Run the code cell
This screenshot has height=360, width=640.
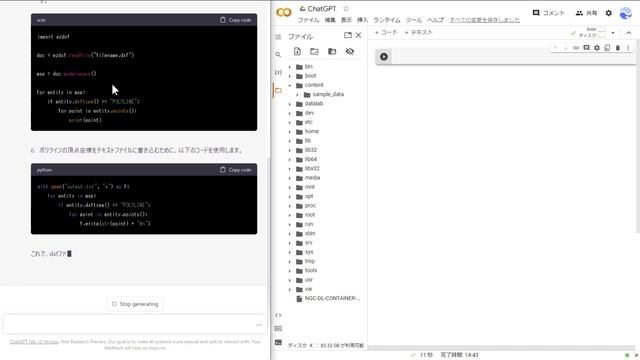pos(384,57)
